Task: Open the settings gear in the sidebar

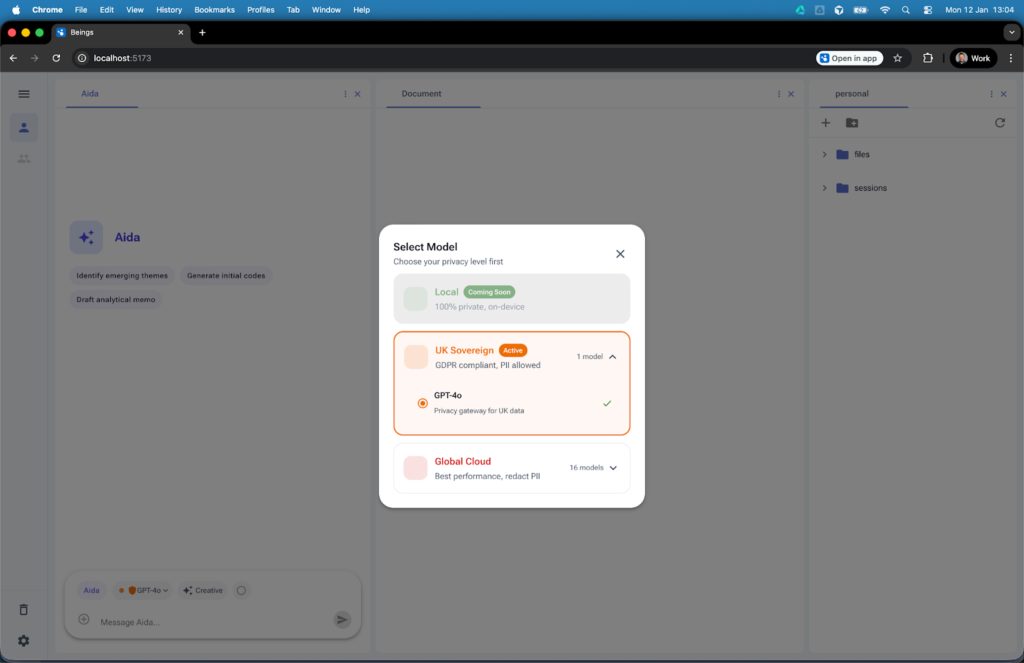Action: click(x=24, y=641)
